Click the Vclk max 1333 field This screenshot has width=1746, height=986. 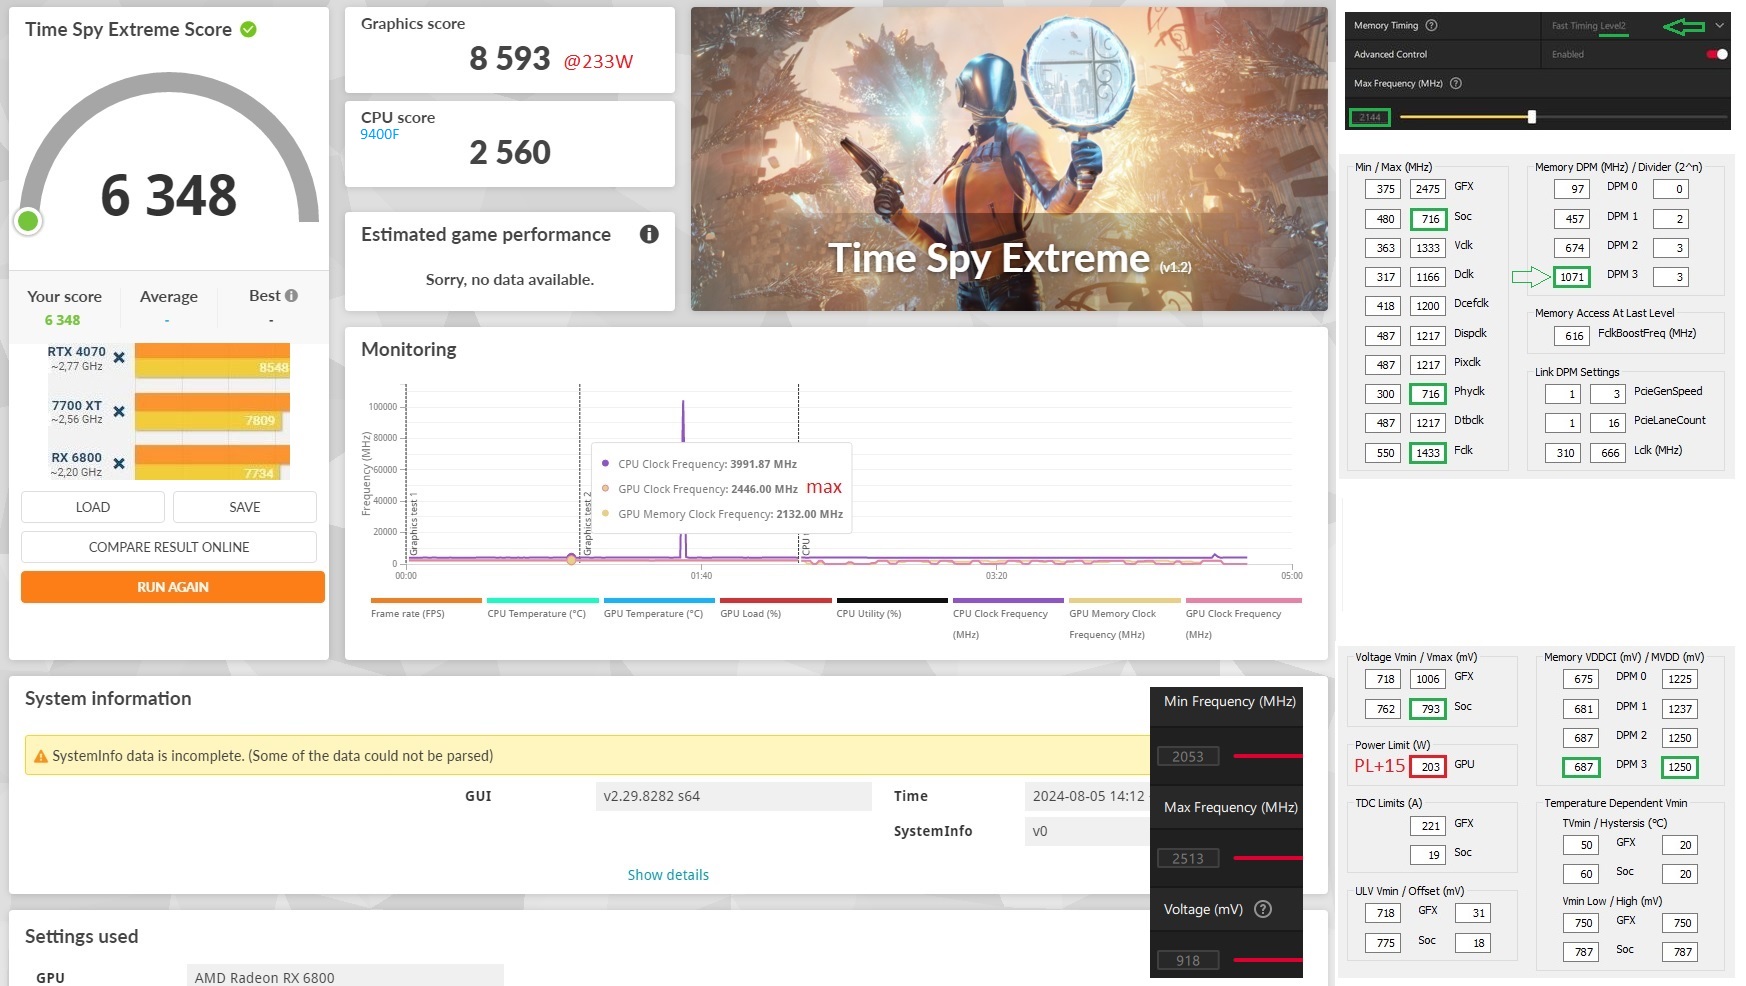click(1428, 248)
